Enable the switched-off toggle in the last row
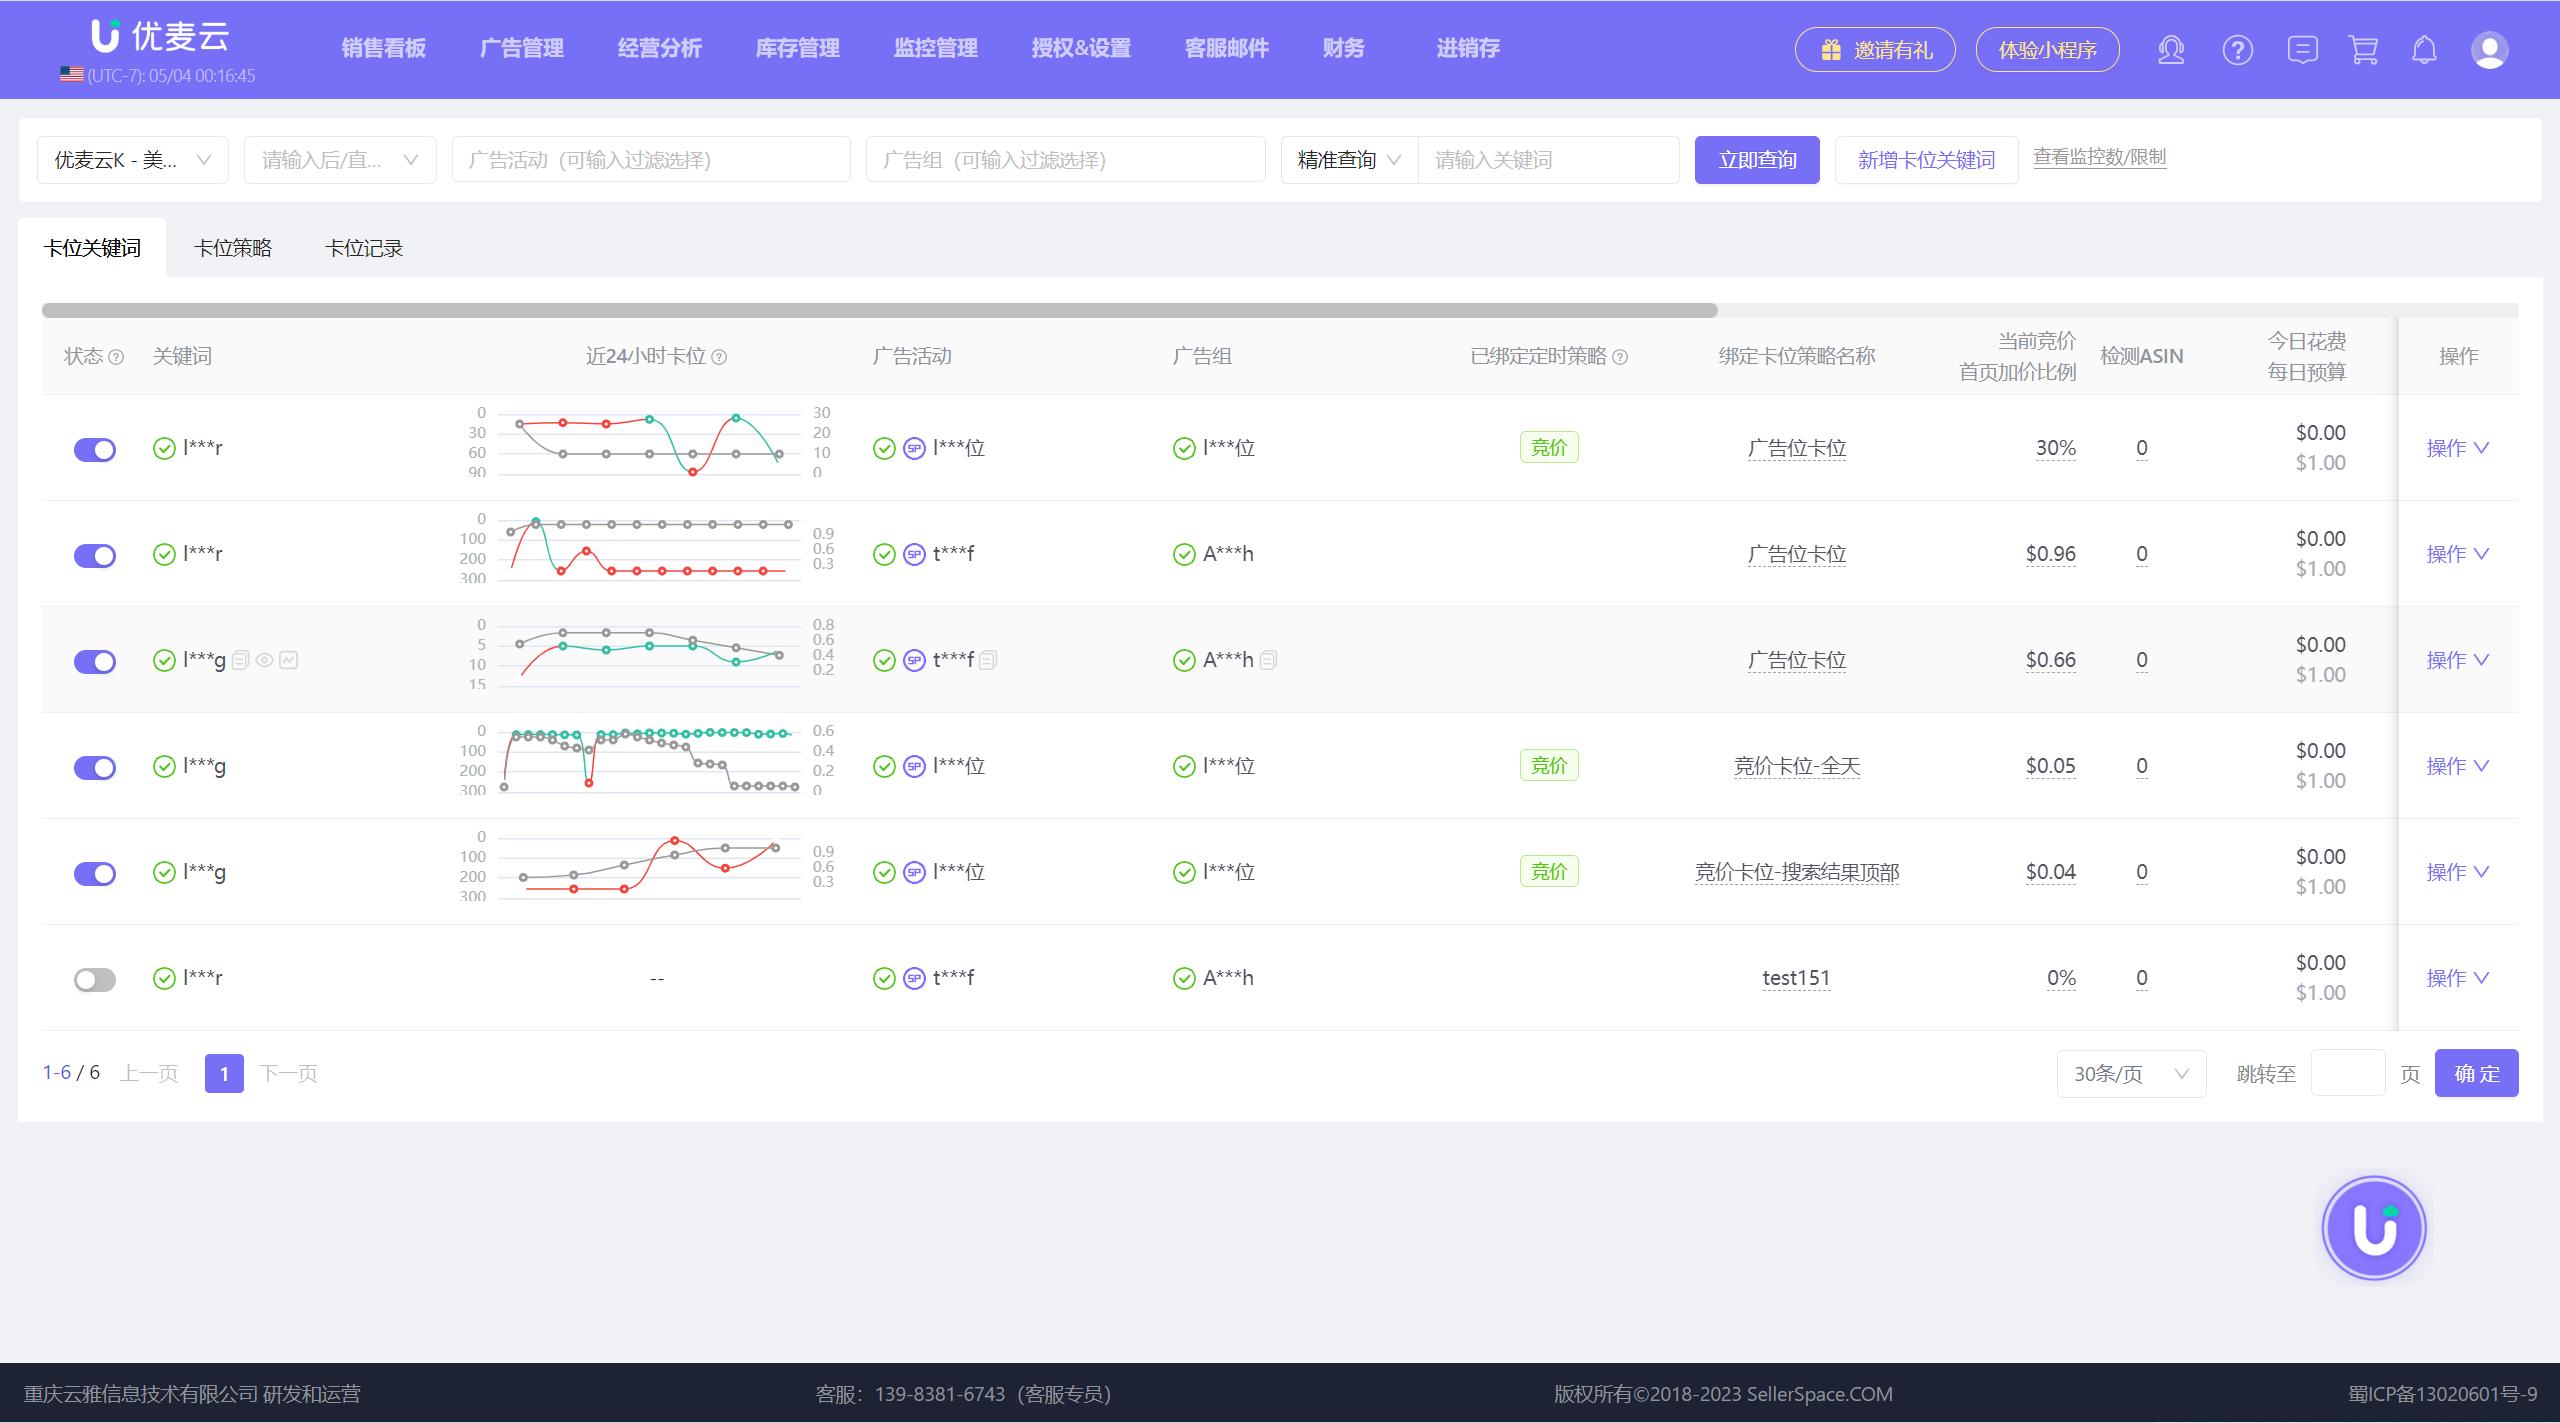Screen dimensions: 2560x1423 pos(95,979)
